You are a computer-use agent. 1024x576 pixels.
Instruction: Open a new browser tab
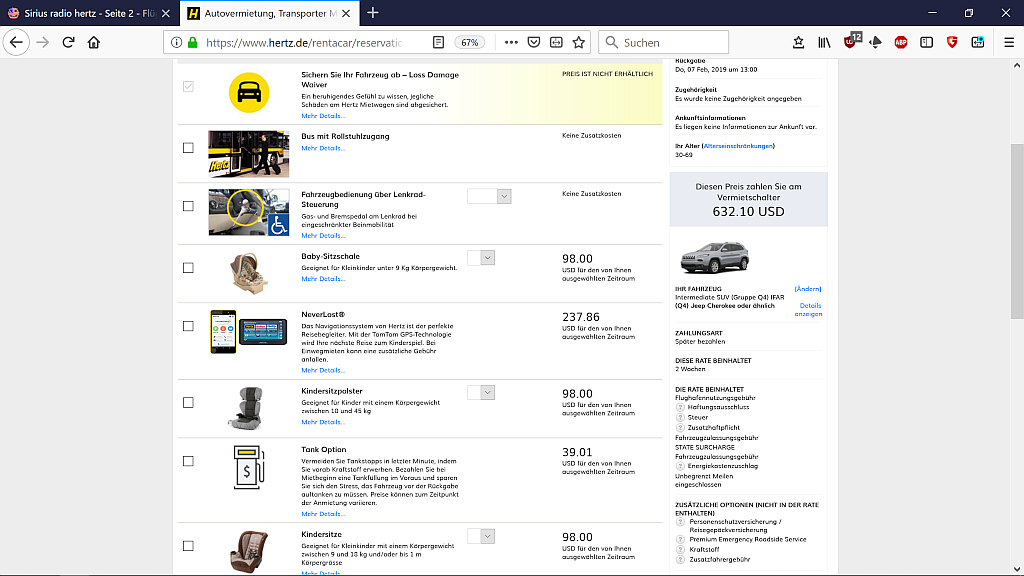(x=373, y=13)
